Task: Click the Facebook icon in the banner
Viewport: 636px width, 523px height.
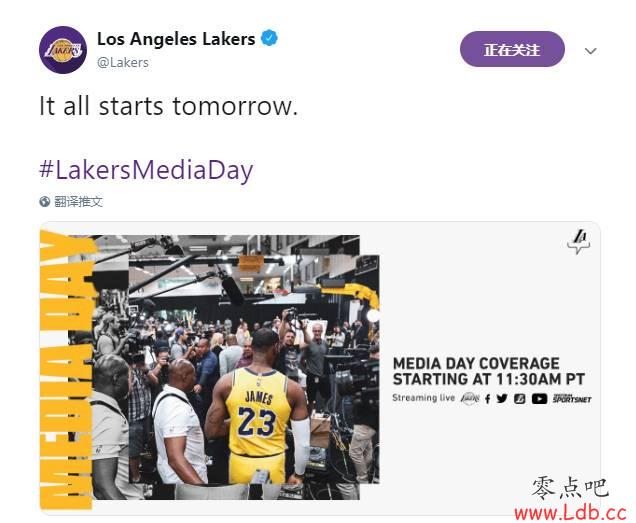Action: [x=487, y=398]
